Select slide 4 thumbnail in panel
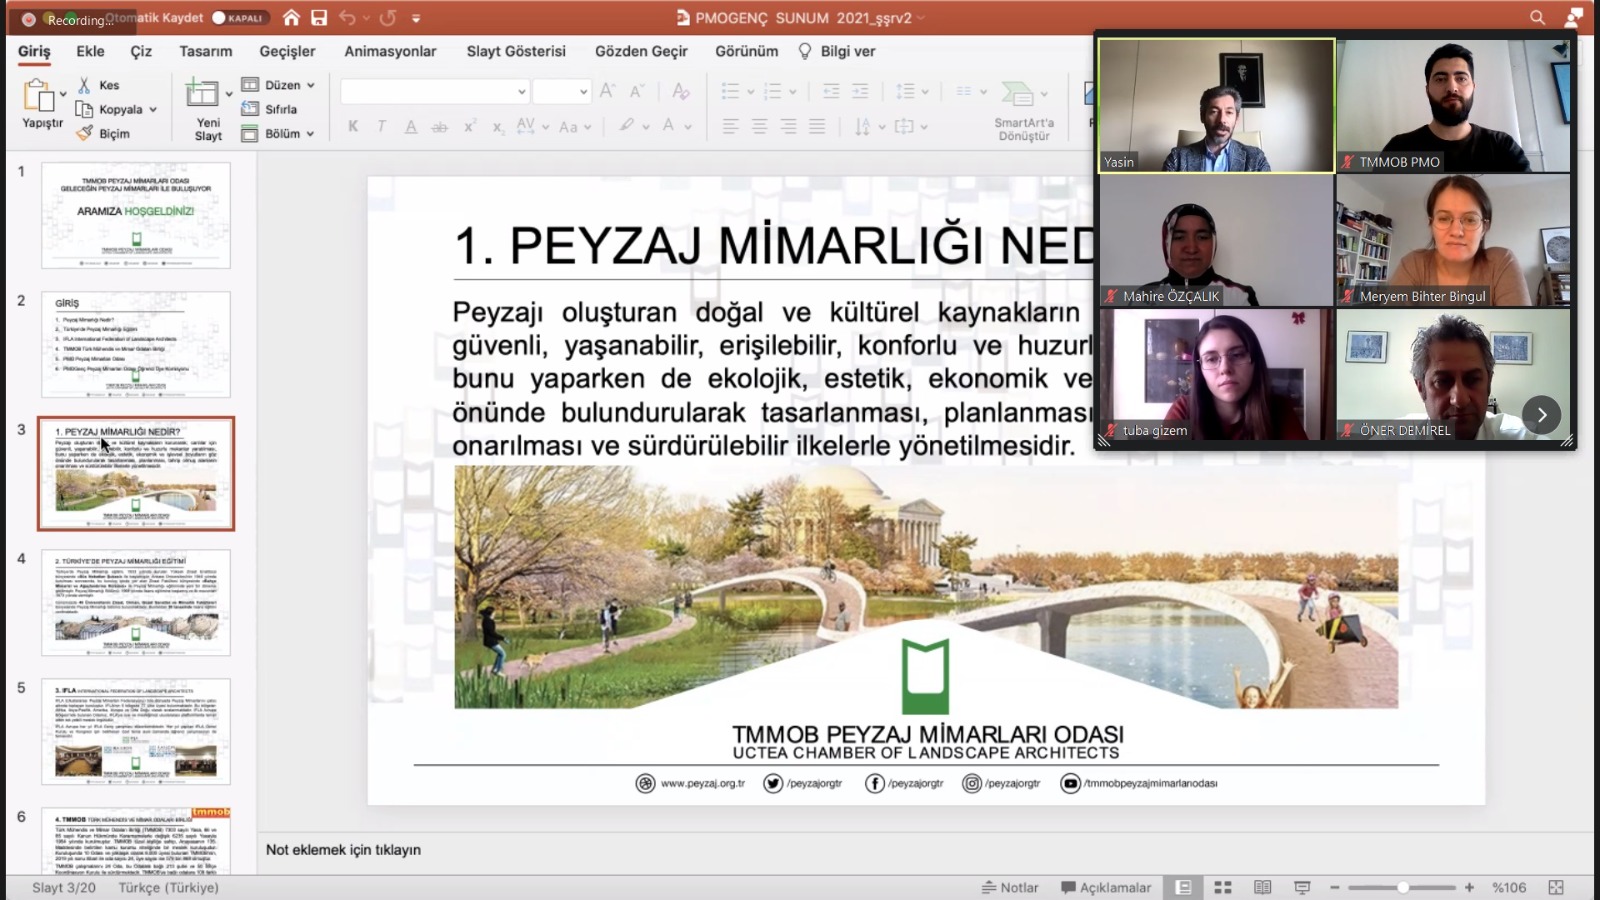 pyautogui.click(x=136, y=602)
